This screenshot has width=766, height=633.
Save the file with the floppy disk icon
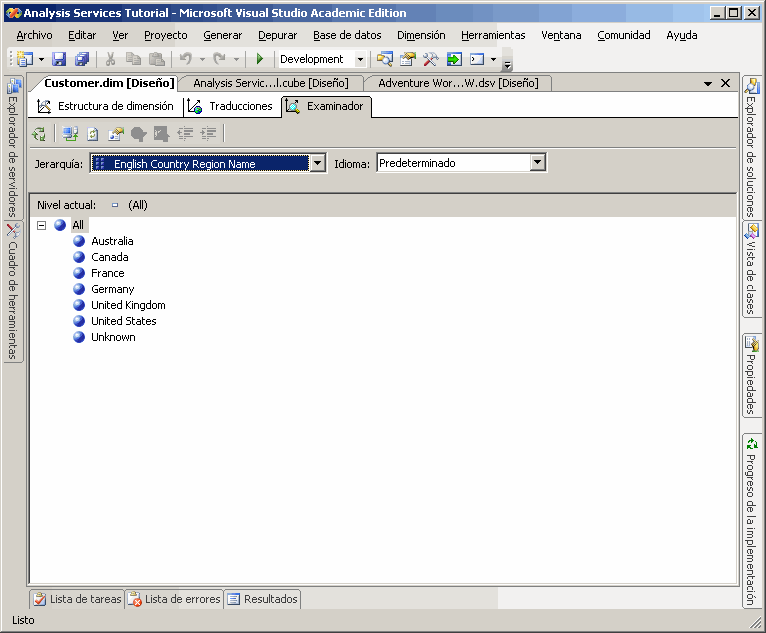59,59
